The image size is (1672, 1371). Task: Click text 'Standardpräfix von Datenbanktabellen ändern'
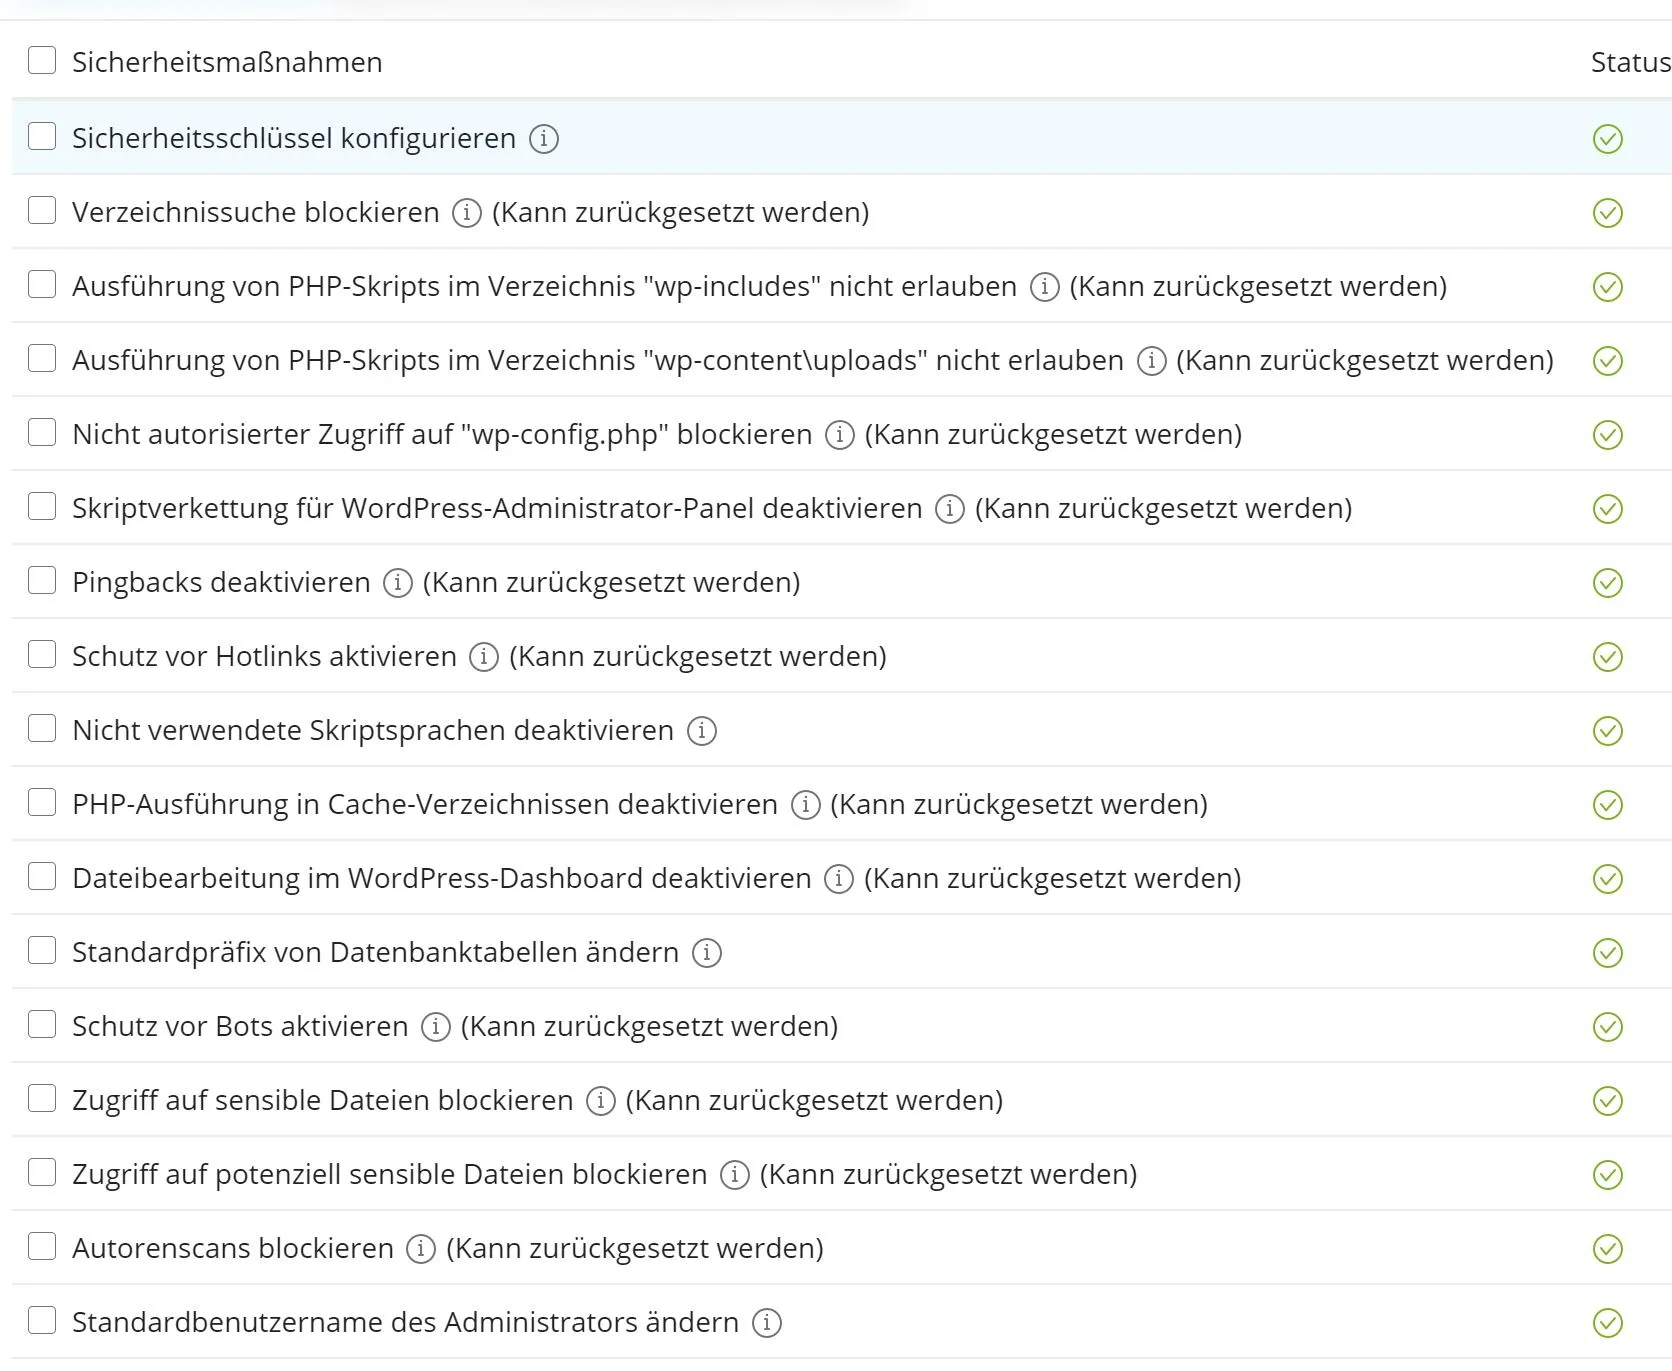coord(376,952)
